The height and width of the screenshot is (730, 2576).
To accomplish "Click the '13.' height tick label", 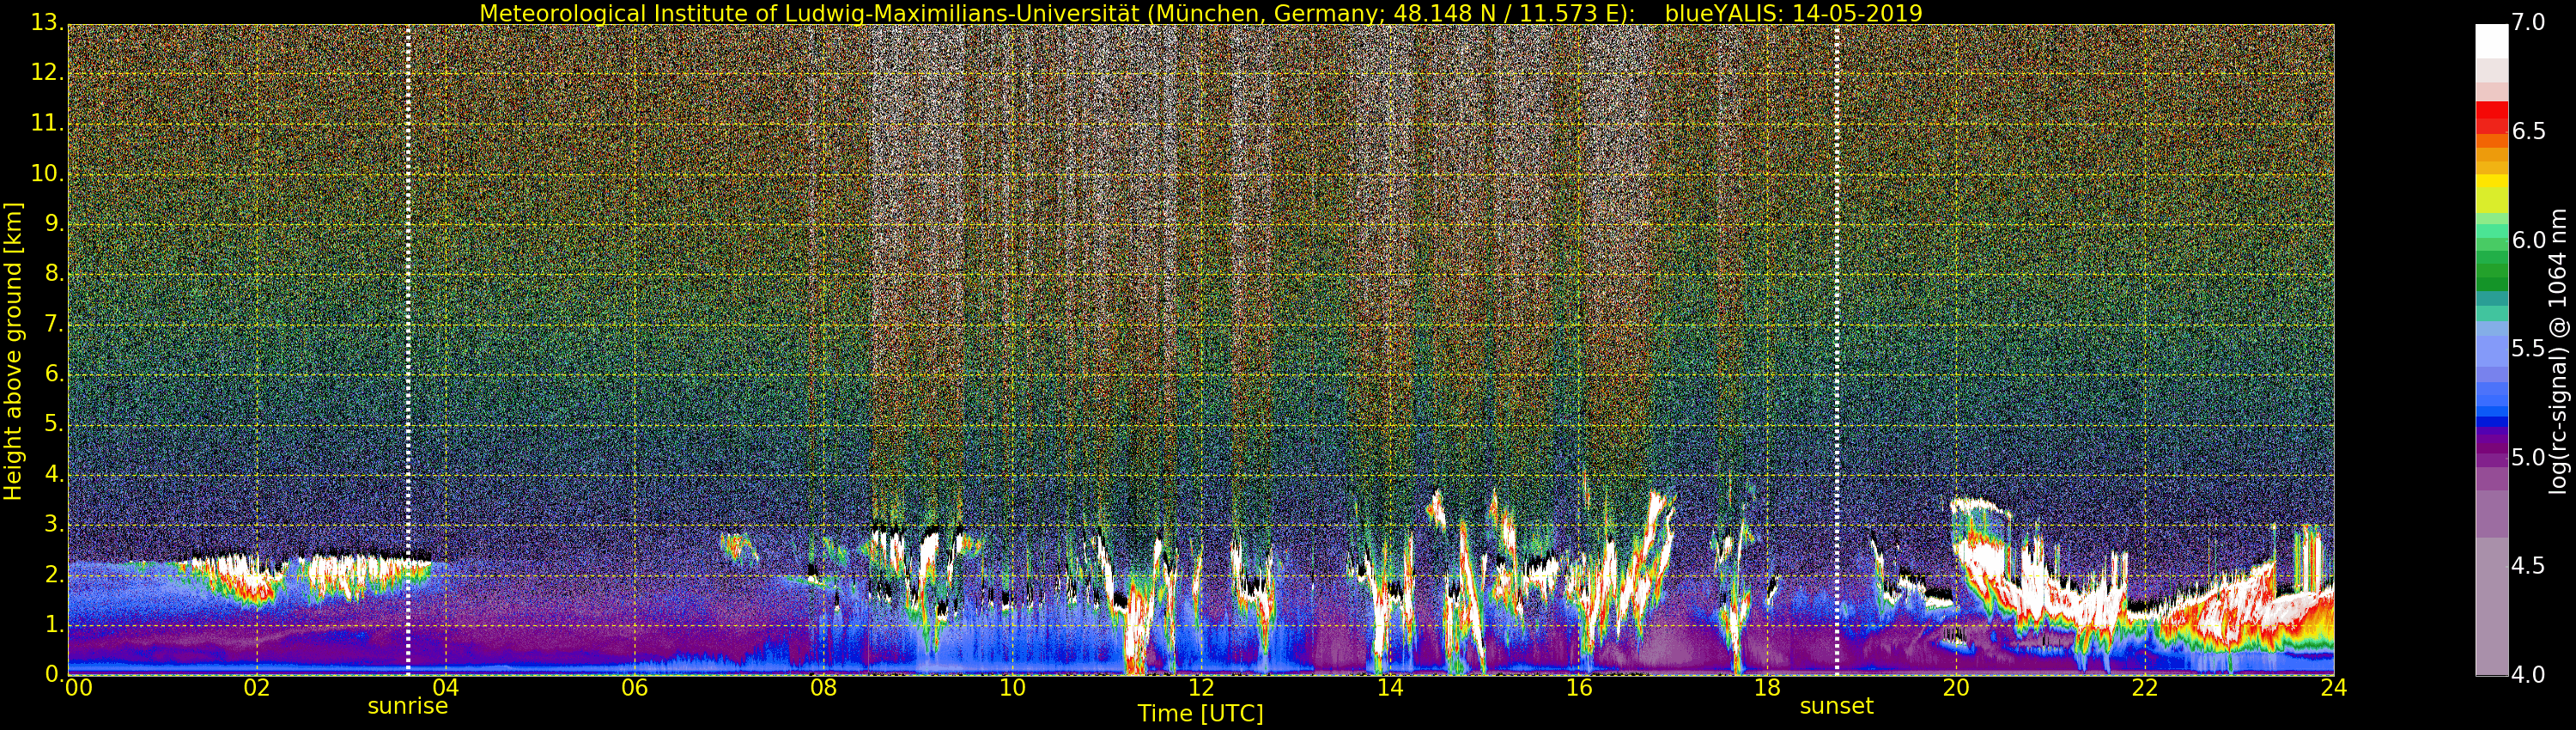I will pos(47,22).
